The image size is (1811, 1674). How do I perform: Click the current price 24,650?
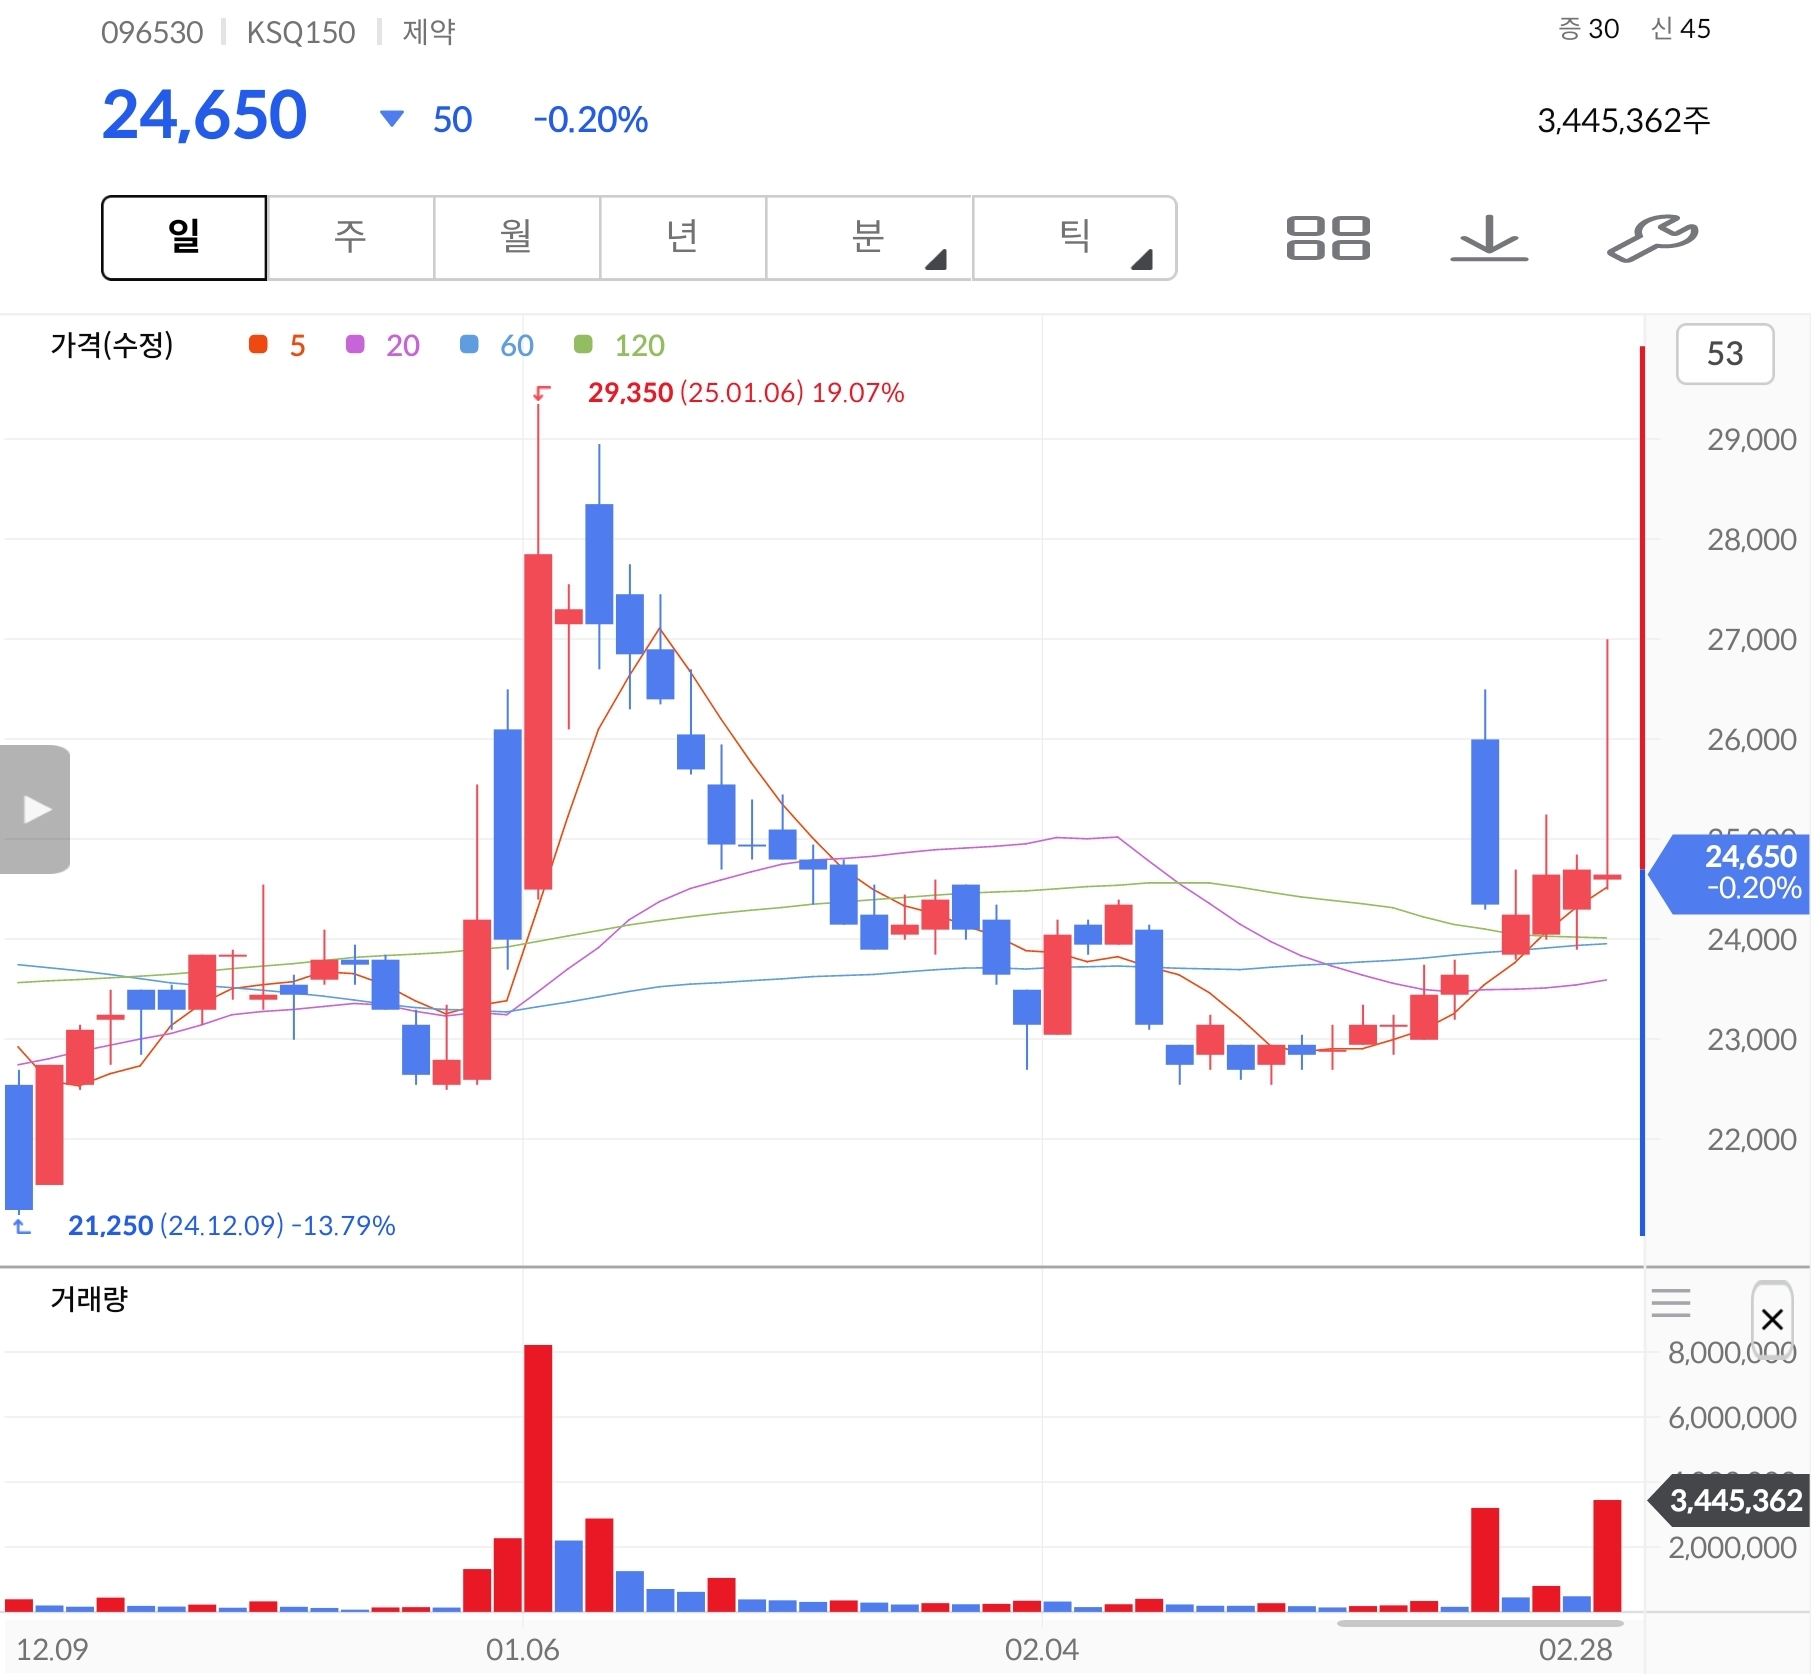point(204,115)
